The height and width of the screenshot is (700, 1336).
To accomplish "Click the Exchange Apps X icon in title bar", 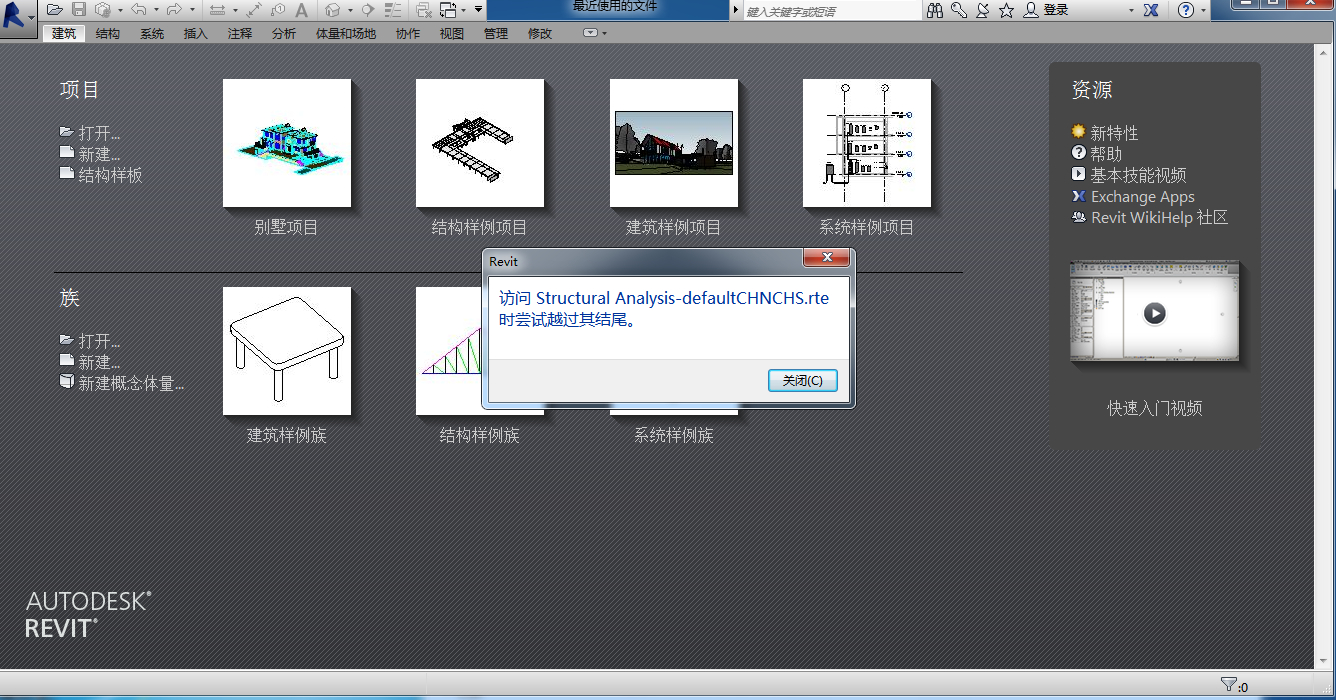I will pos(1152,10).
